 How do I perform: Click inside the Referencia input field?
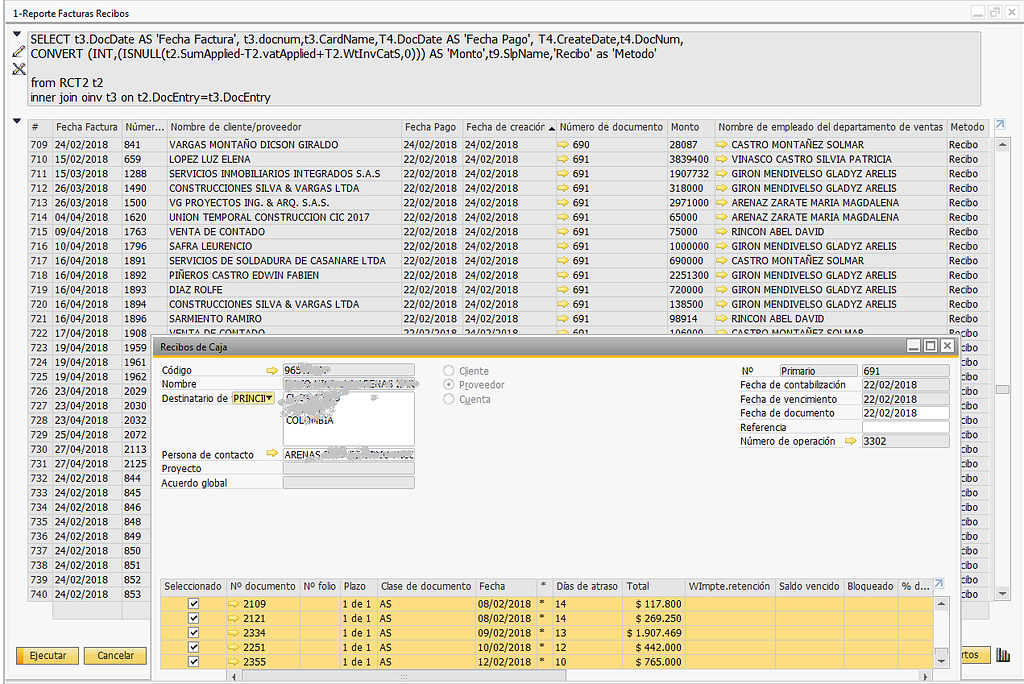point(905,427)
